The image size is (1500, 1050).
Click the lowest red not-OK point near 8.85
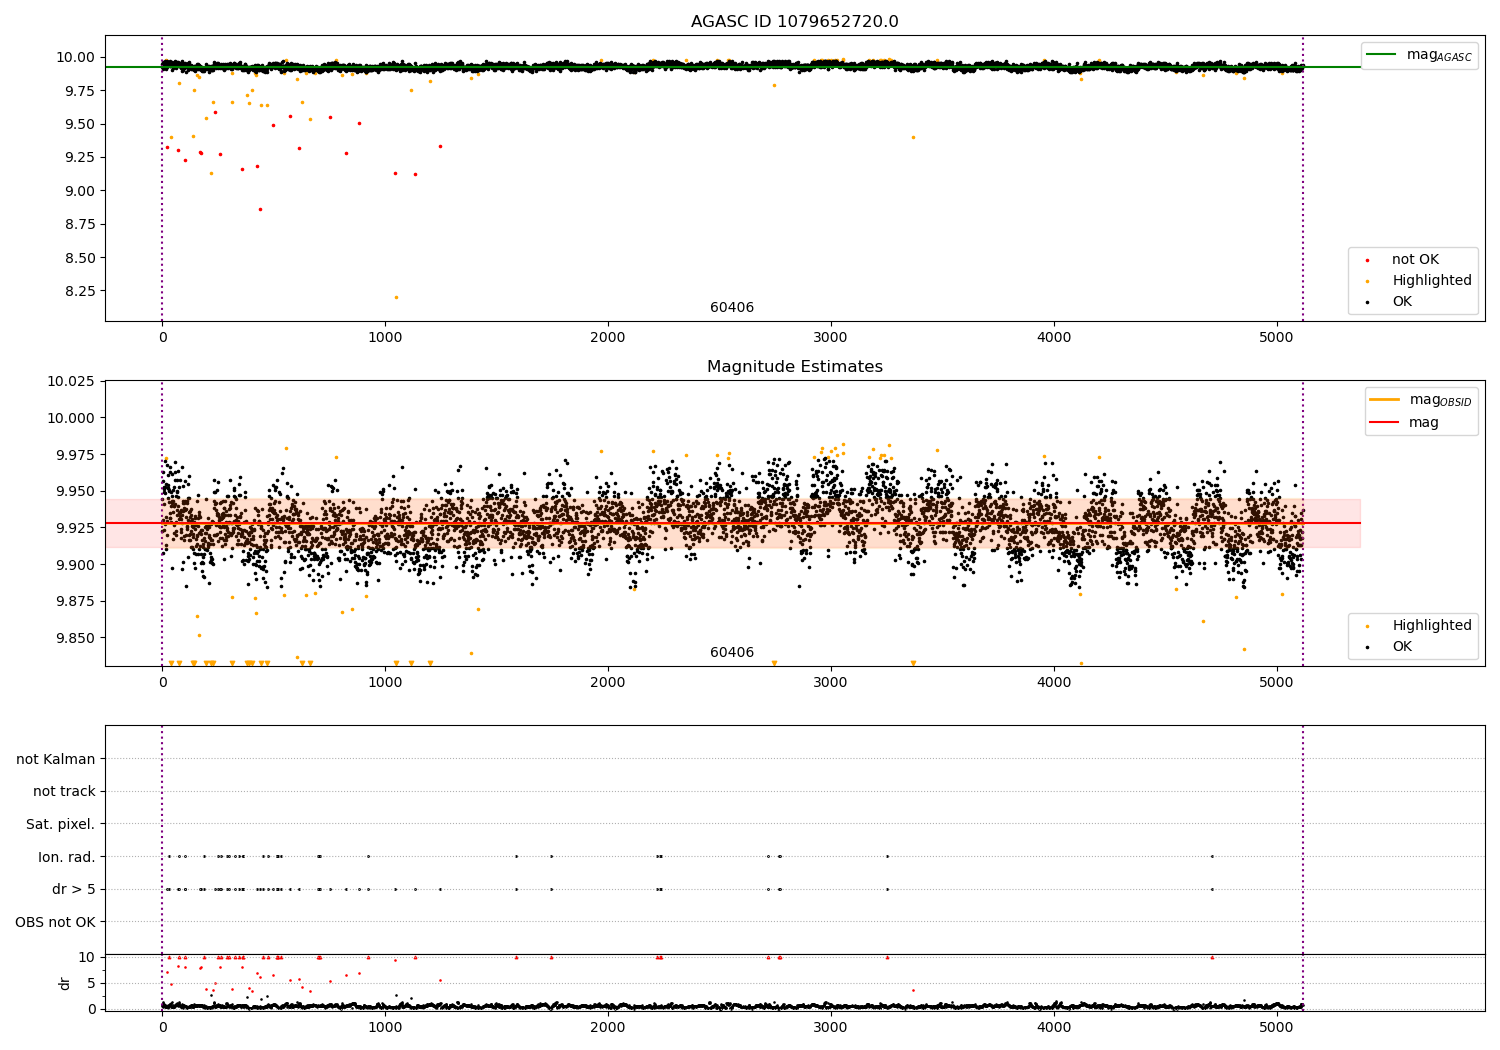pyautogui.click(x=260, y=209)
